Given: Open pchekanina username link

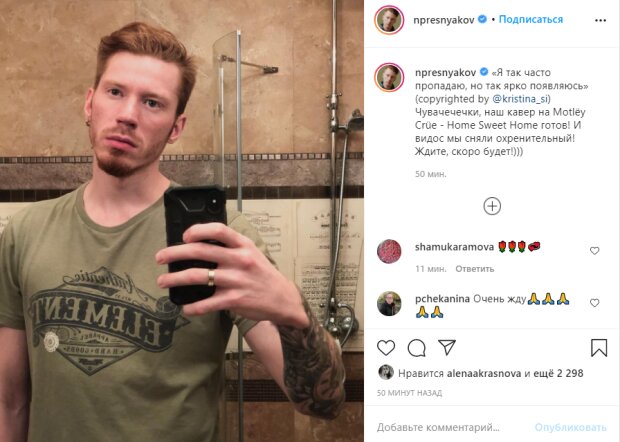Looking at the screenshot, I should coord(442,298).
